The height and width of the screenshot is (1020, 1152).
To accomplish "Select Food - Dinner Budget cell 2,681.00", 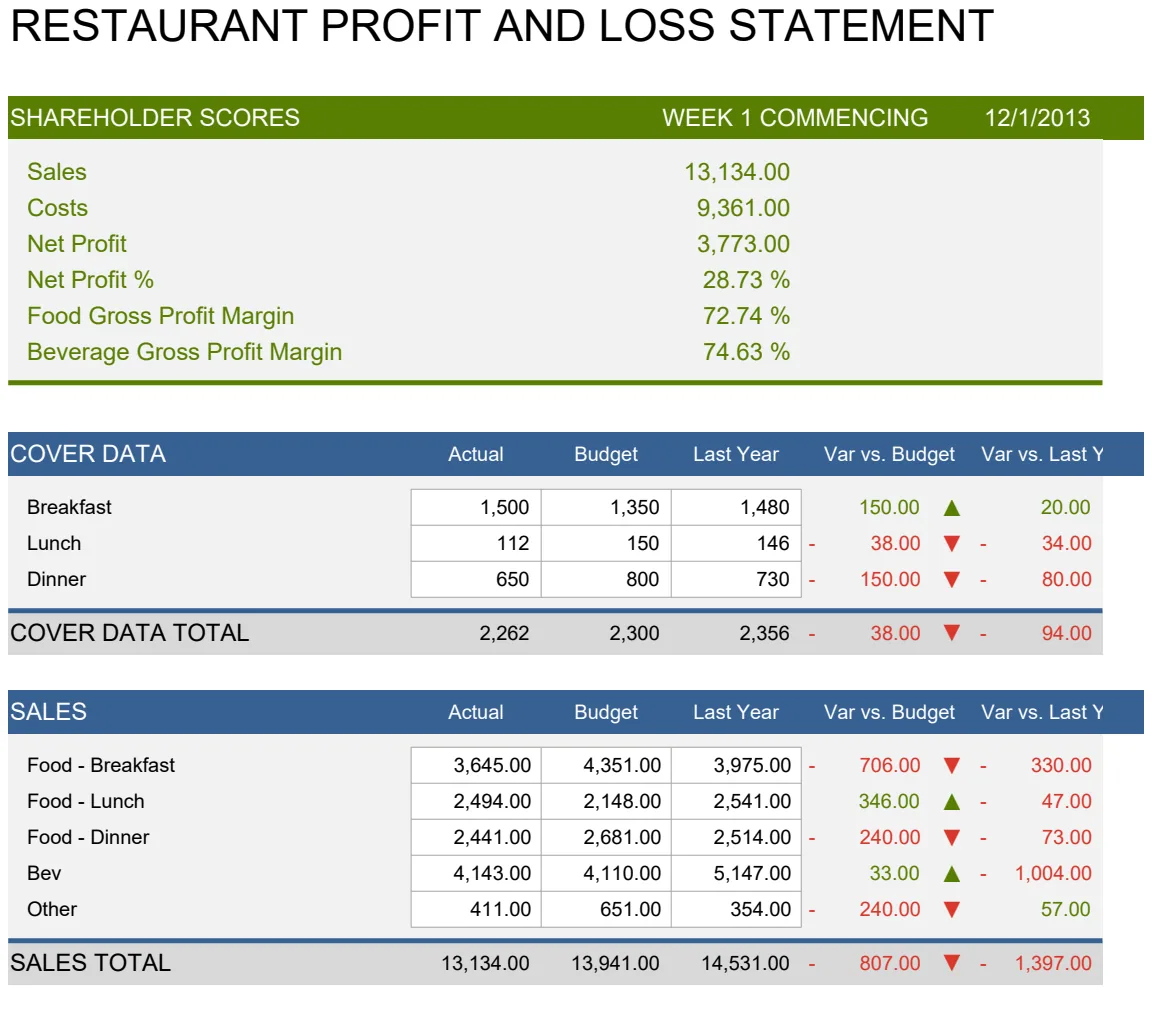I will (606, 837).
